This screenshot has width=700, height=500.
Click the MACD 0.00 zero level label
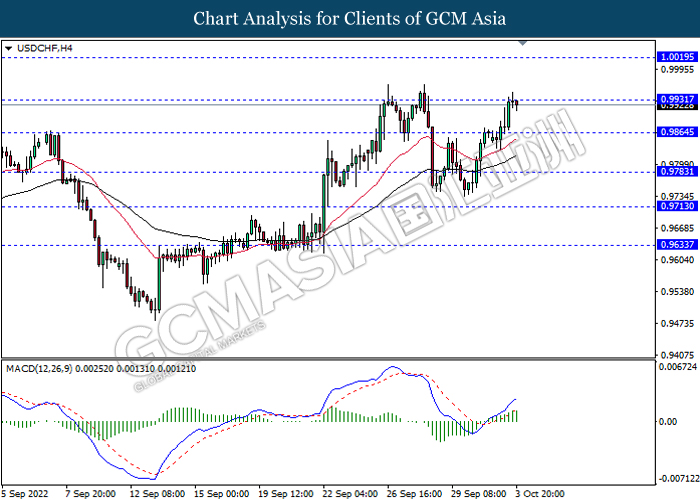668,421
